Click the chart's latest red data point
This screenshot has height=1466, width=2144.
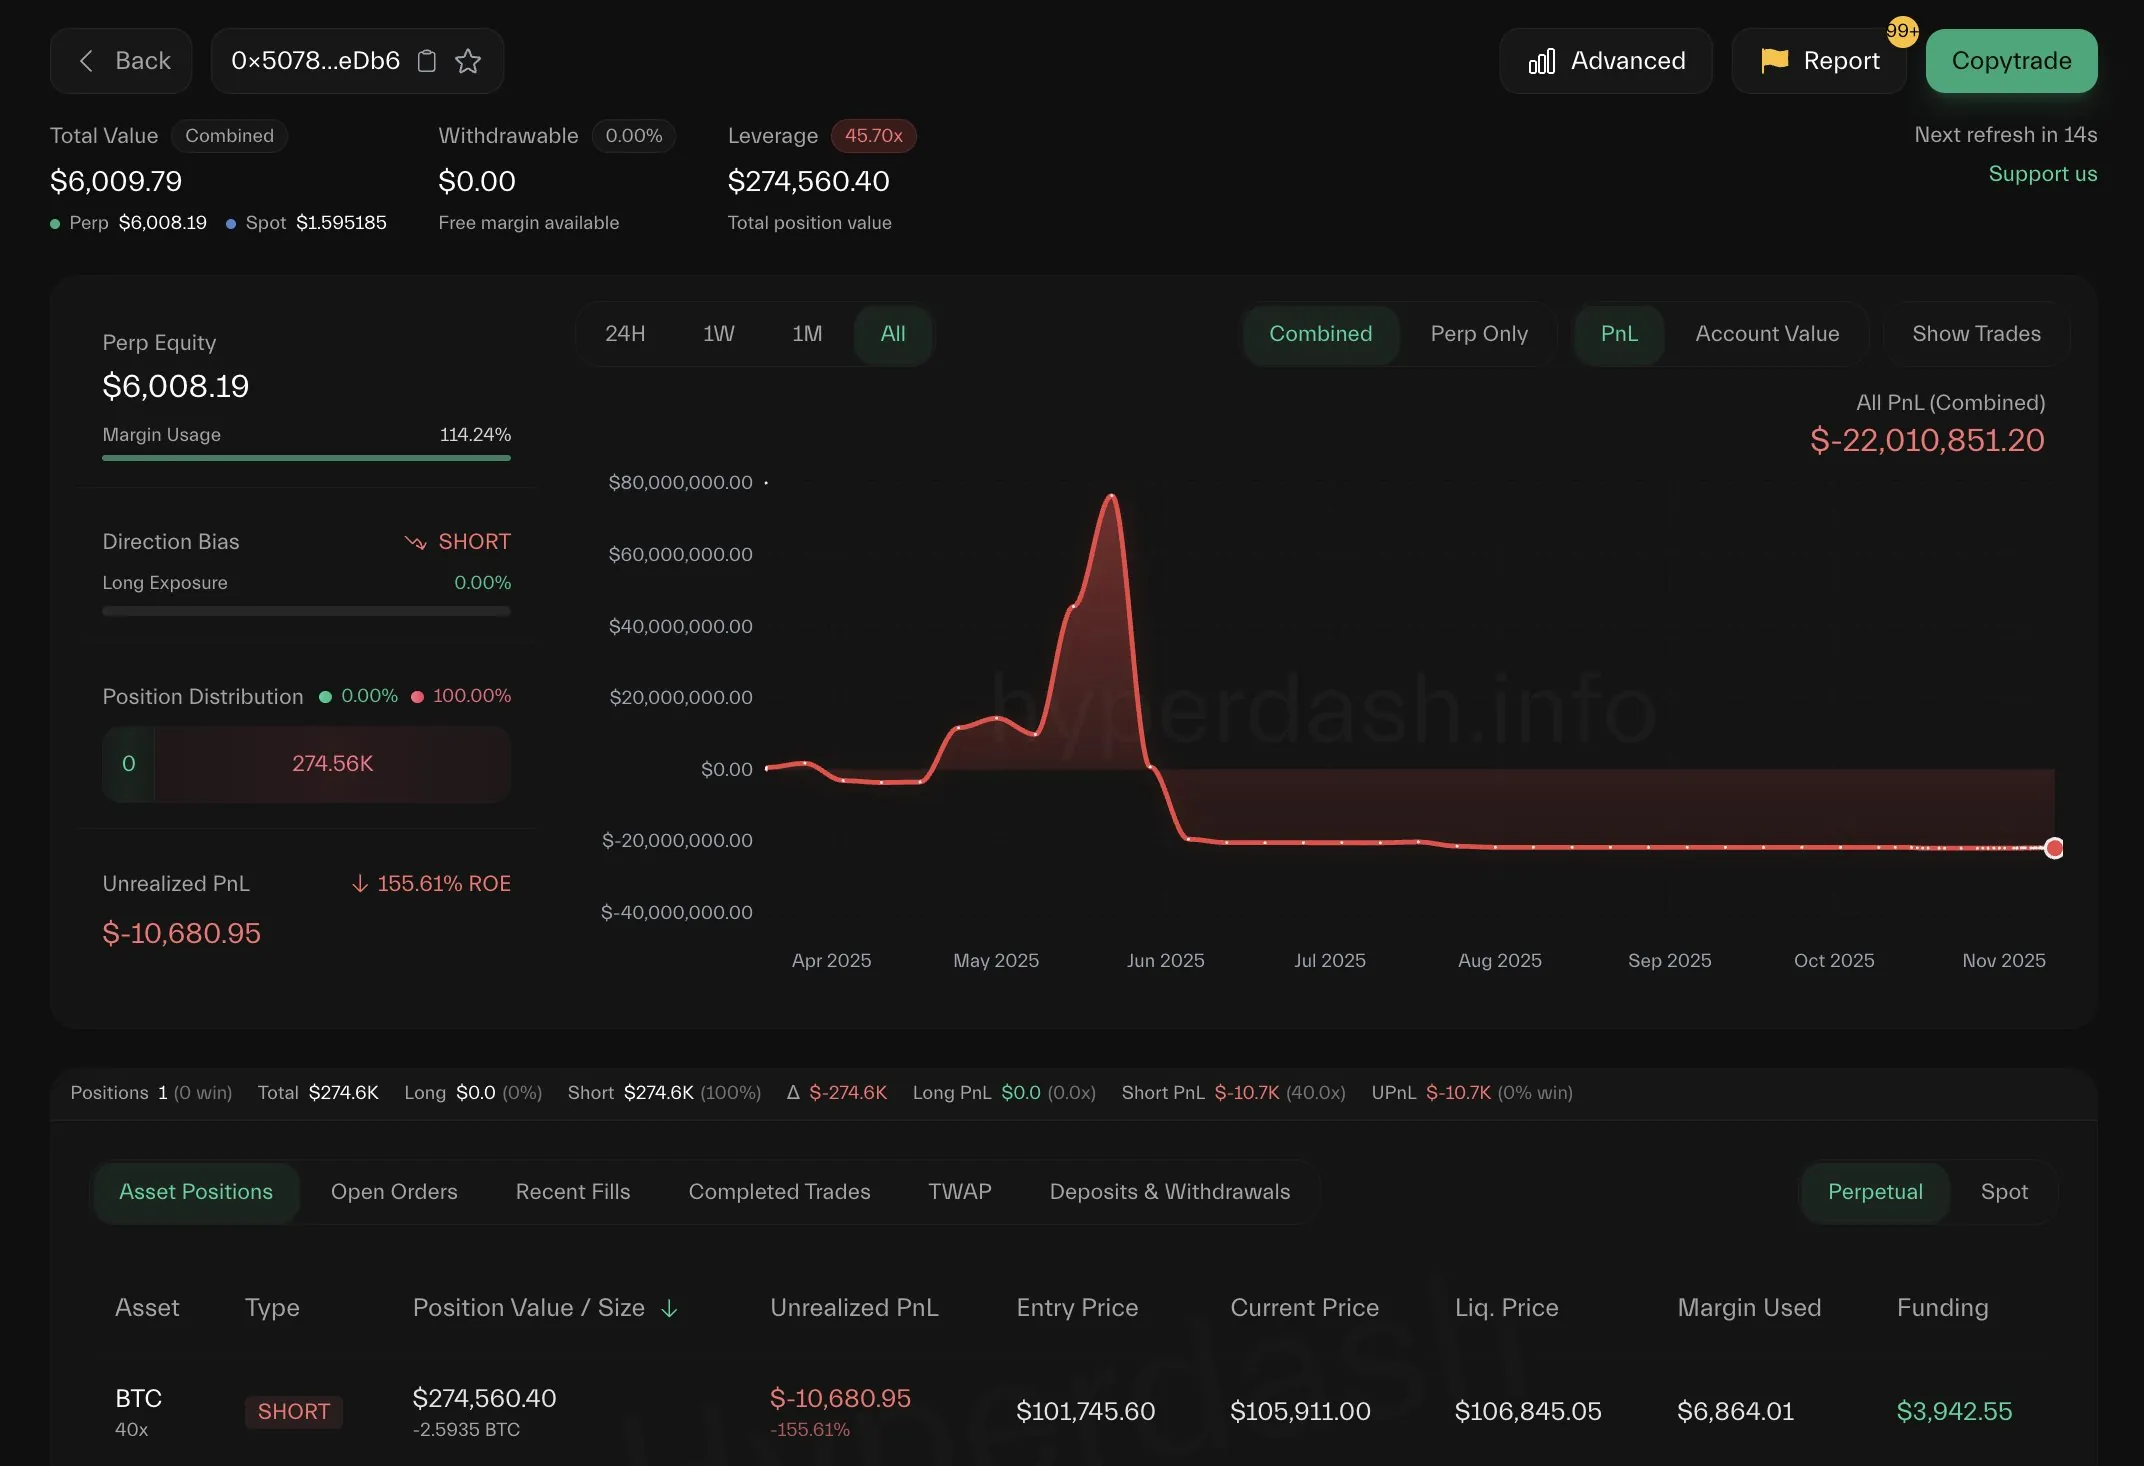(2053, 848)
